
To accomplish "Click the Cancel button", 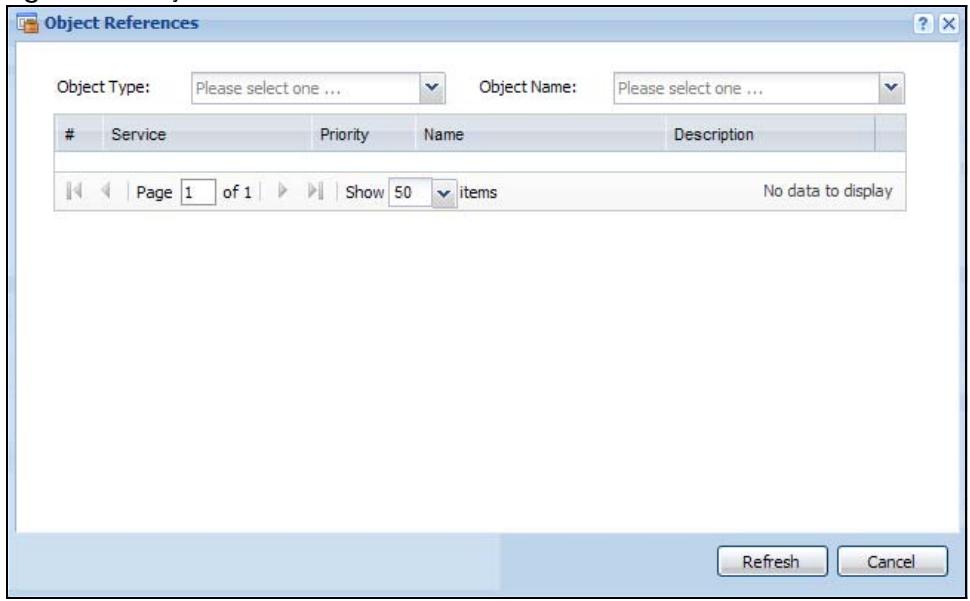I will [892, 561].
